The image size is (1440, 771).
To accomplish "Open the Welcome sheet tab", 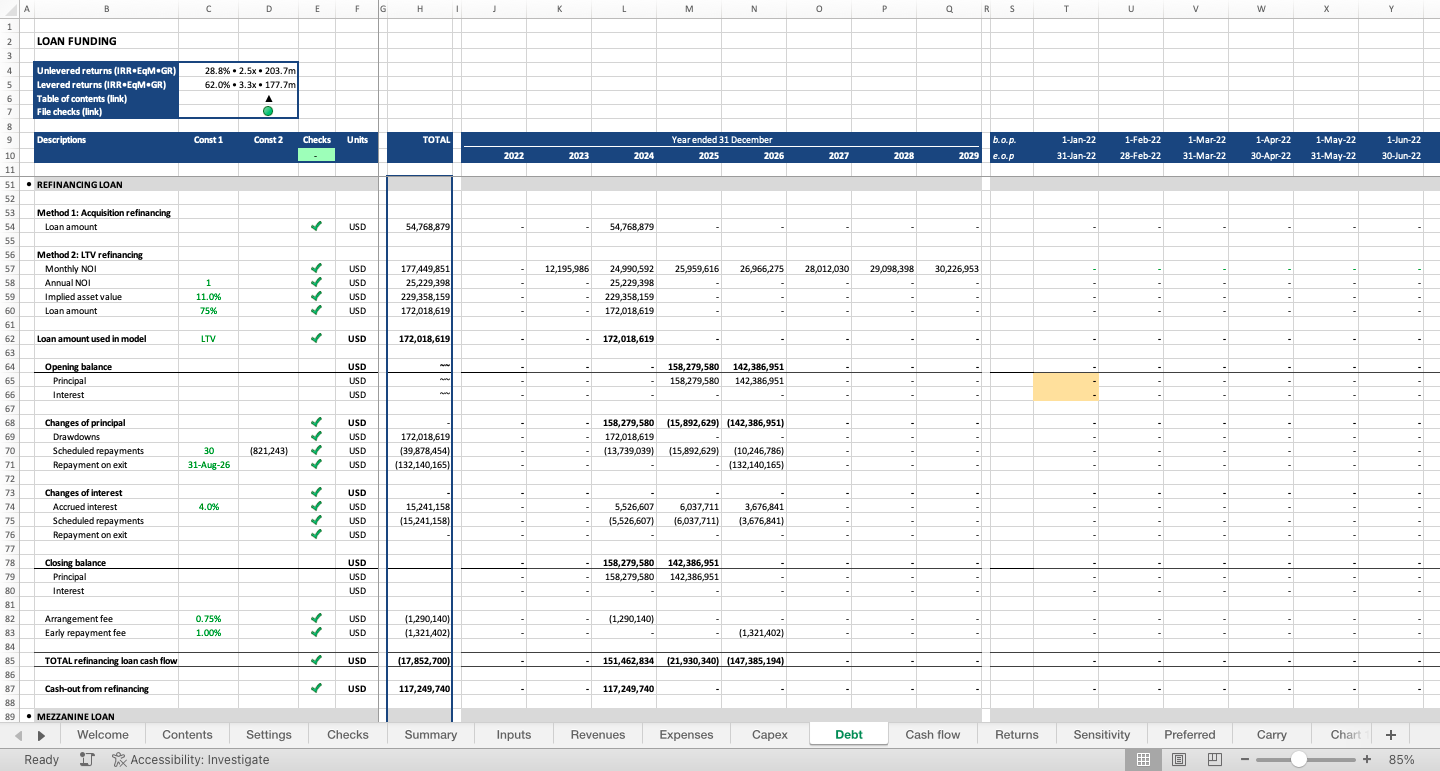I will tap(103, 735).
